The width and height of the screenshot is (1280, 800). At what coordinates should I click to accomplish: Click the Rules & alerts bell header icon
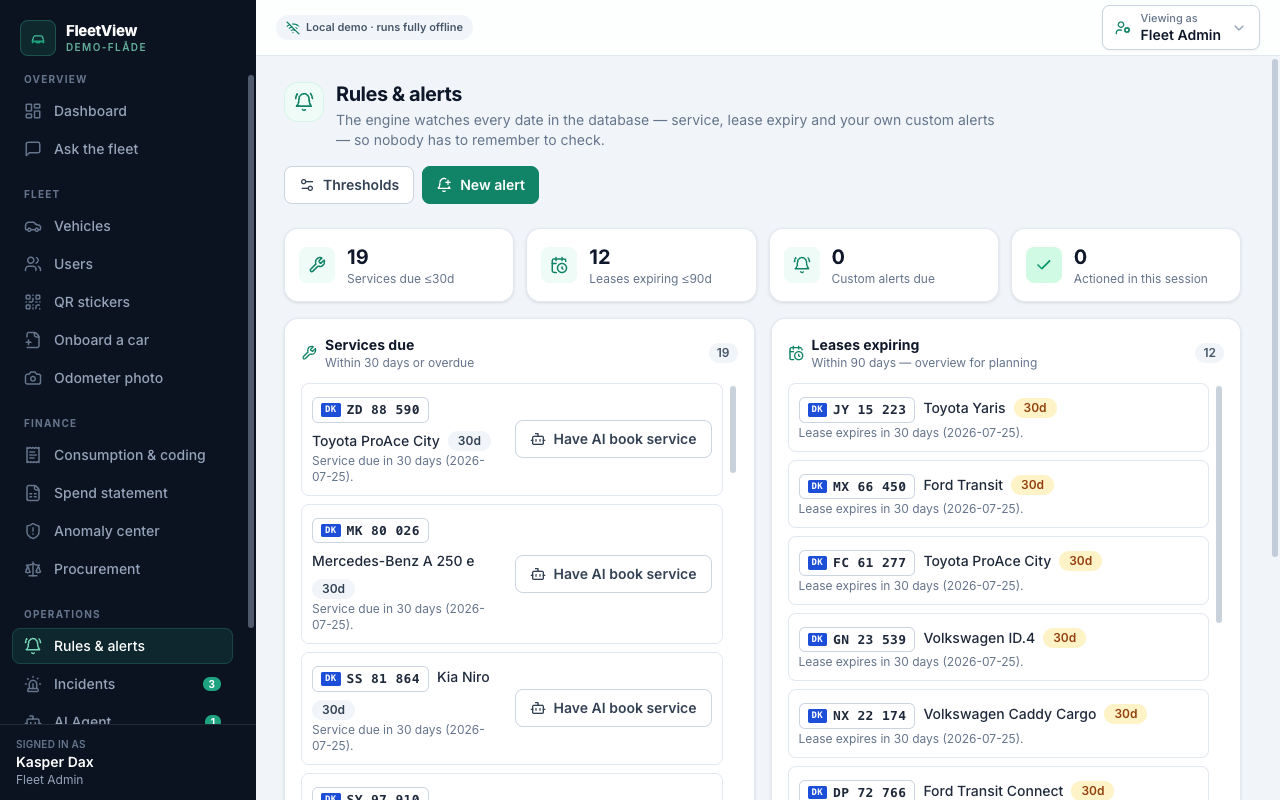[x=304, y=102]
